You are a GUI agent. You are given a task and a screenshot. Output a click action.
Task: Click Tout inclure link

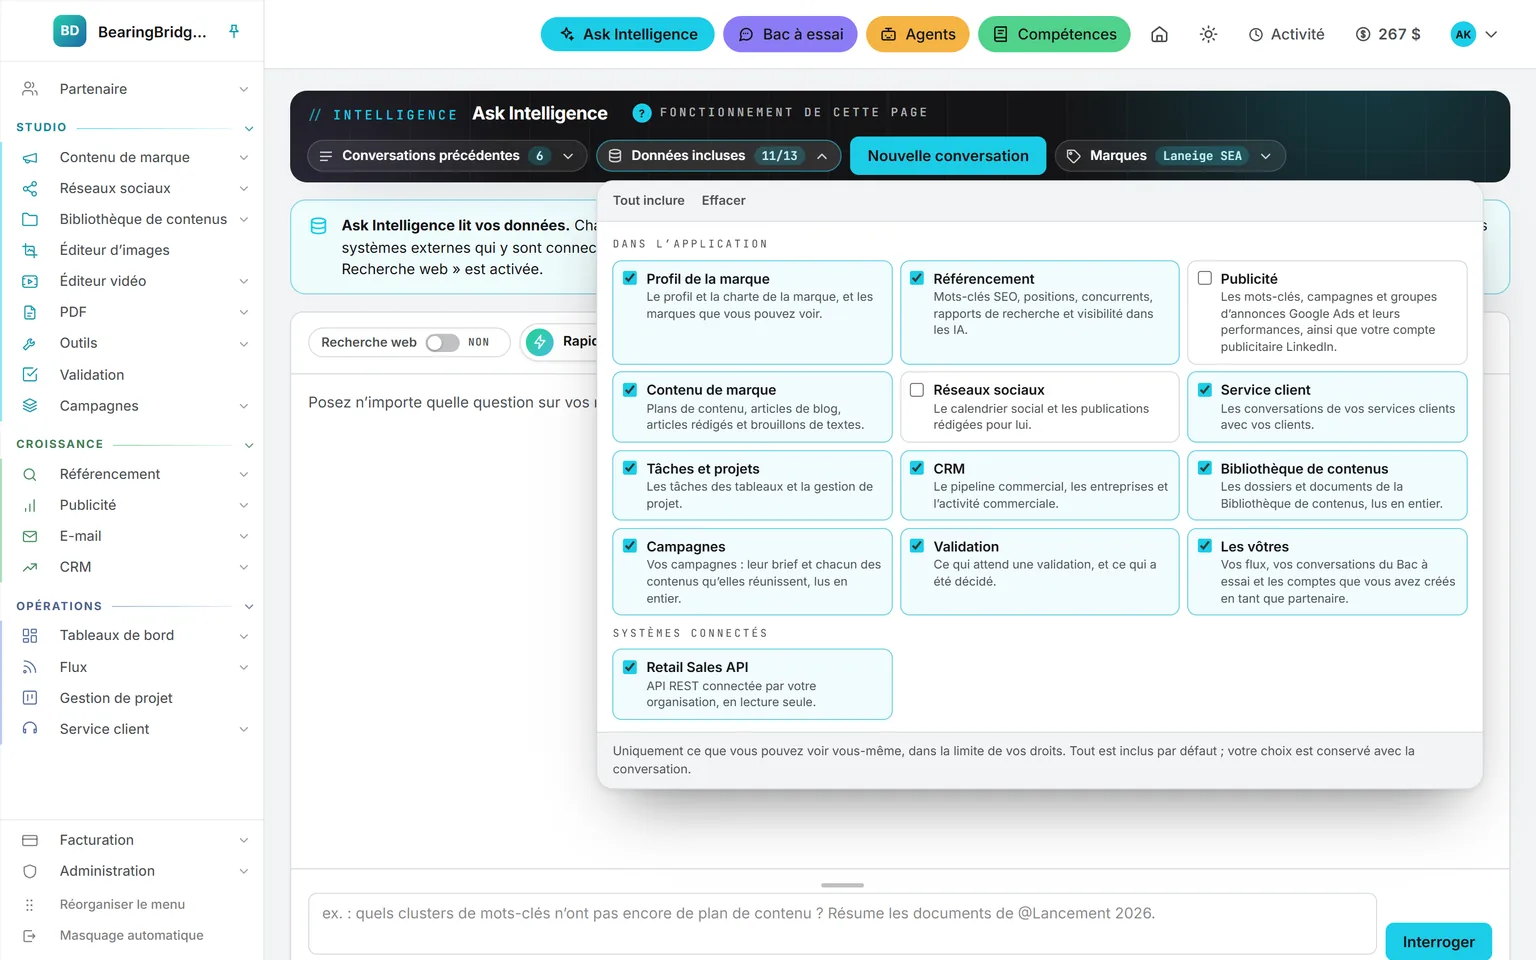point(649,200)
